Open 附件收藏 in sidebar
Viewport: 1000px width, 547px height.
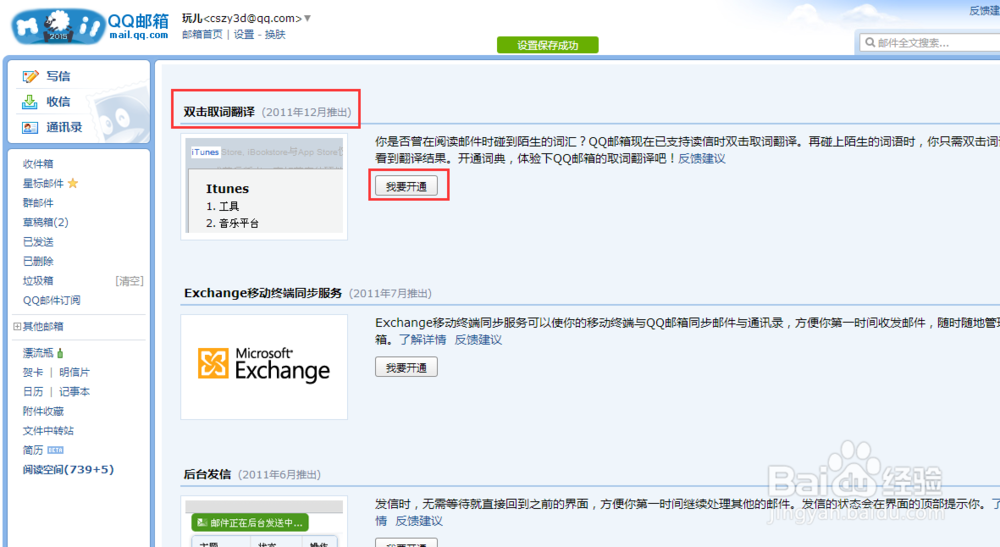click(43, 411)
